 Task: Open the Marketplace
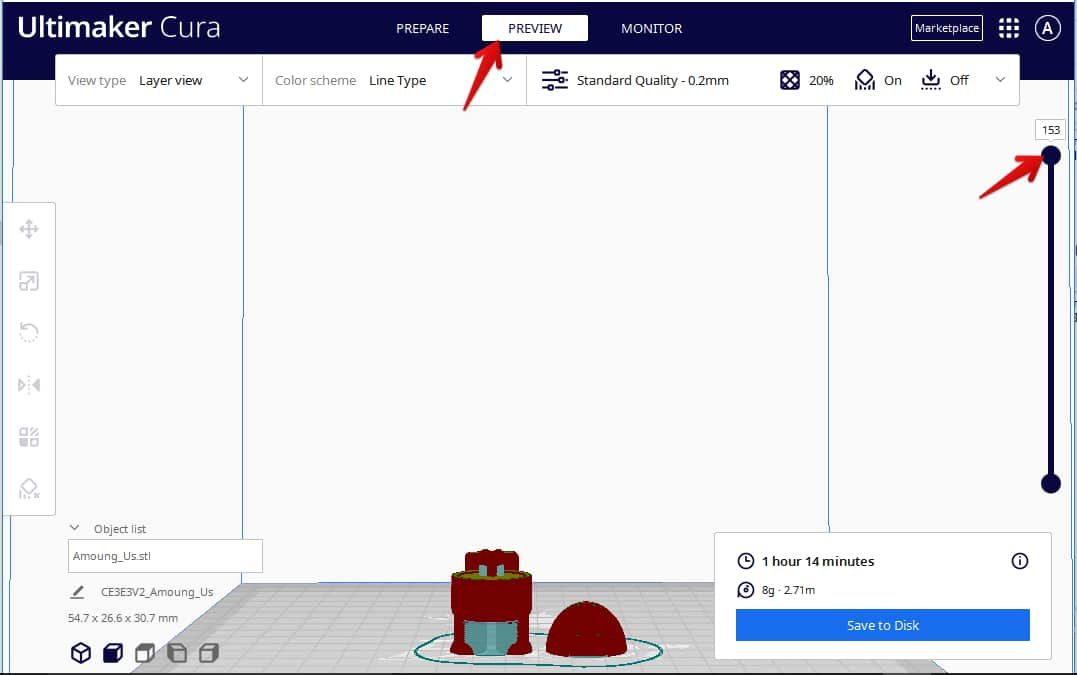[x=946, y=28]
